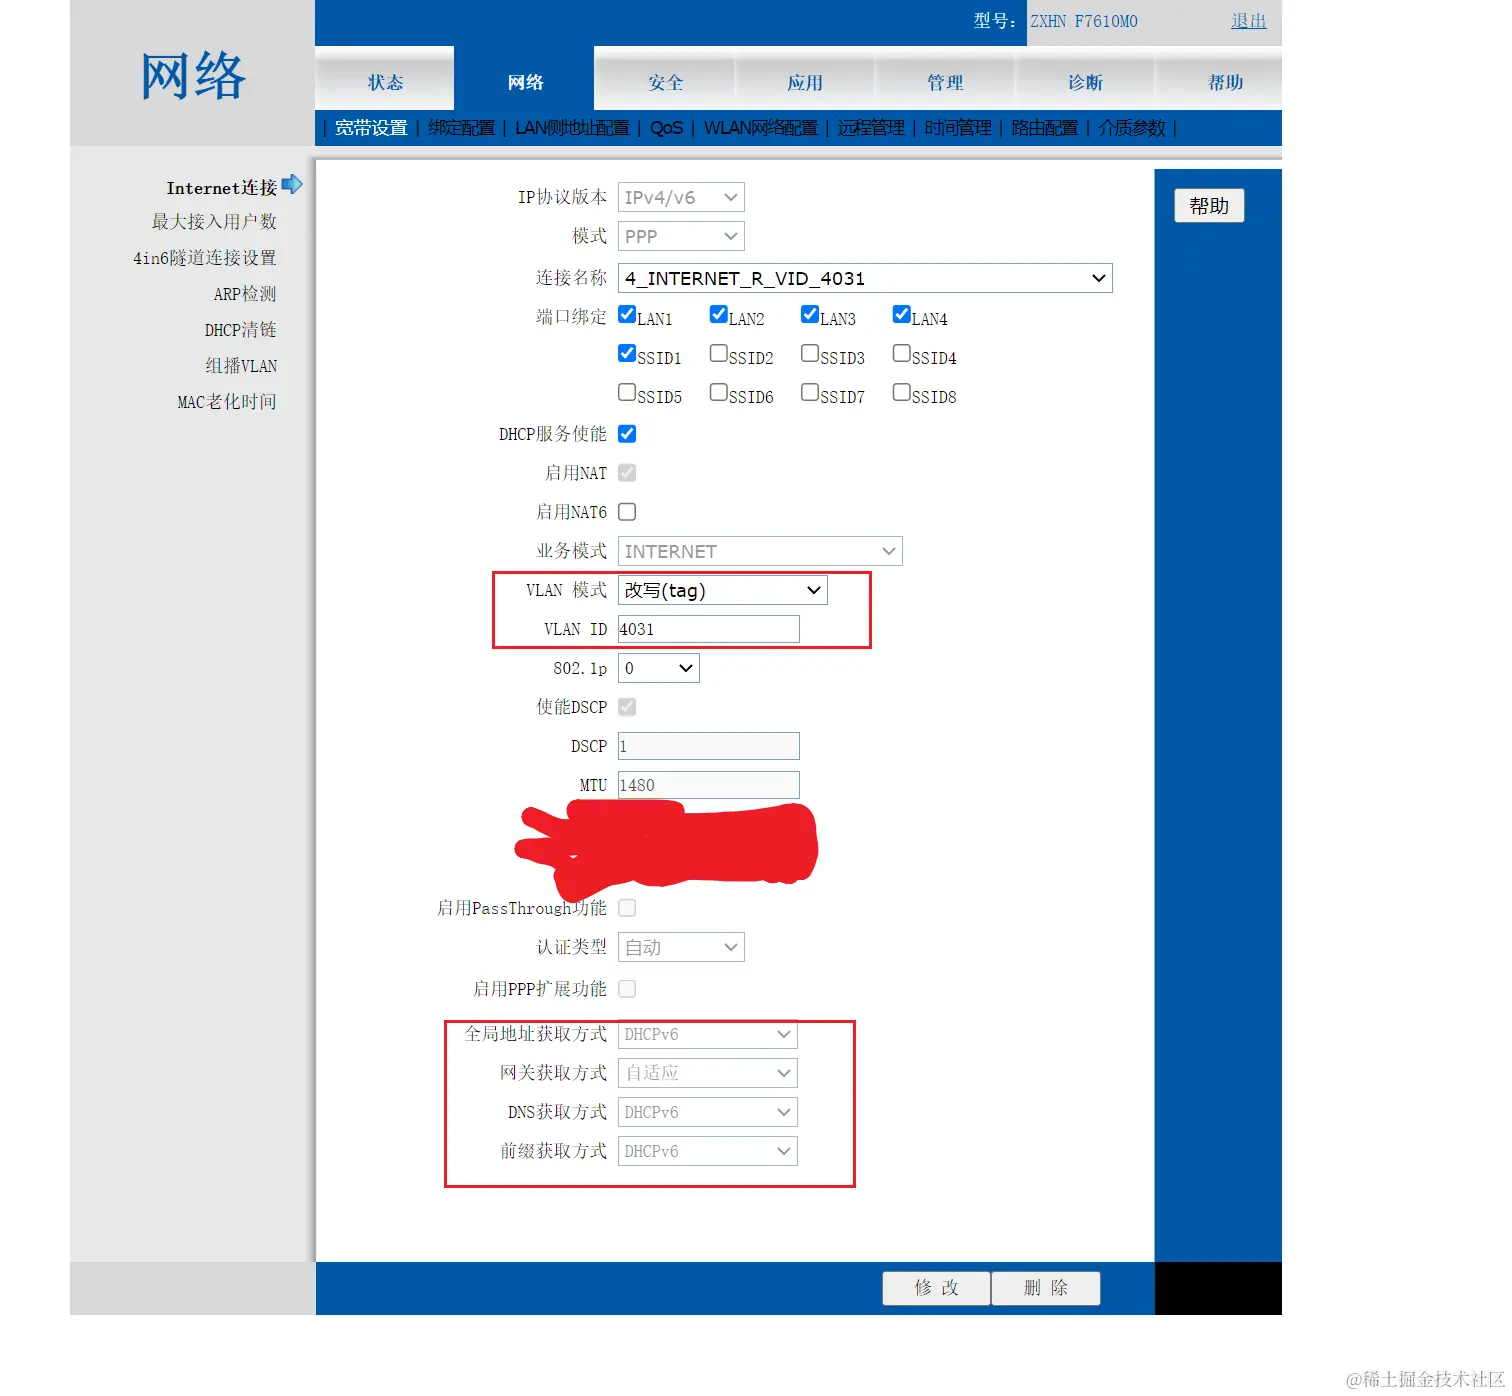Image resolution: width=1512 pixels, height=1396 pixels.
Task: Click the 帮助 button in right panel
Action: click(1209, 206)
